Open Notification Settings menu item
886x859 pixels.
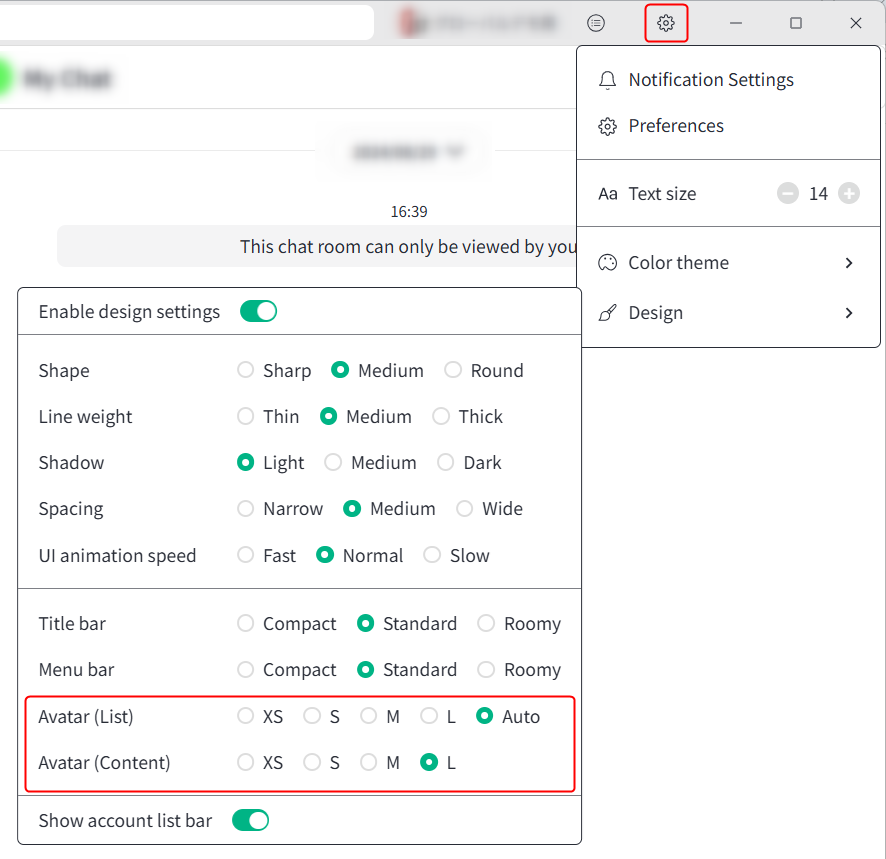point(710,80)
